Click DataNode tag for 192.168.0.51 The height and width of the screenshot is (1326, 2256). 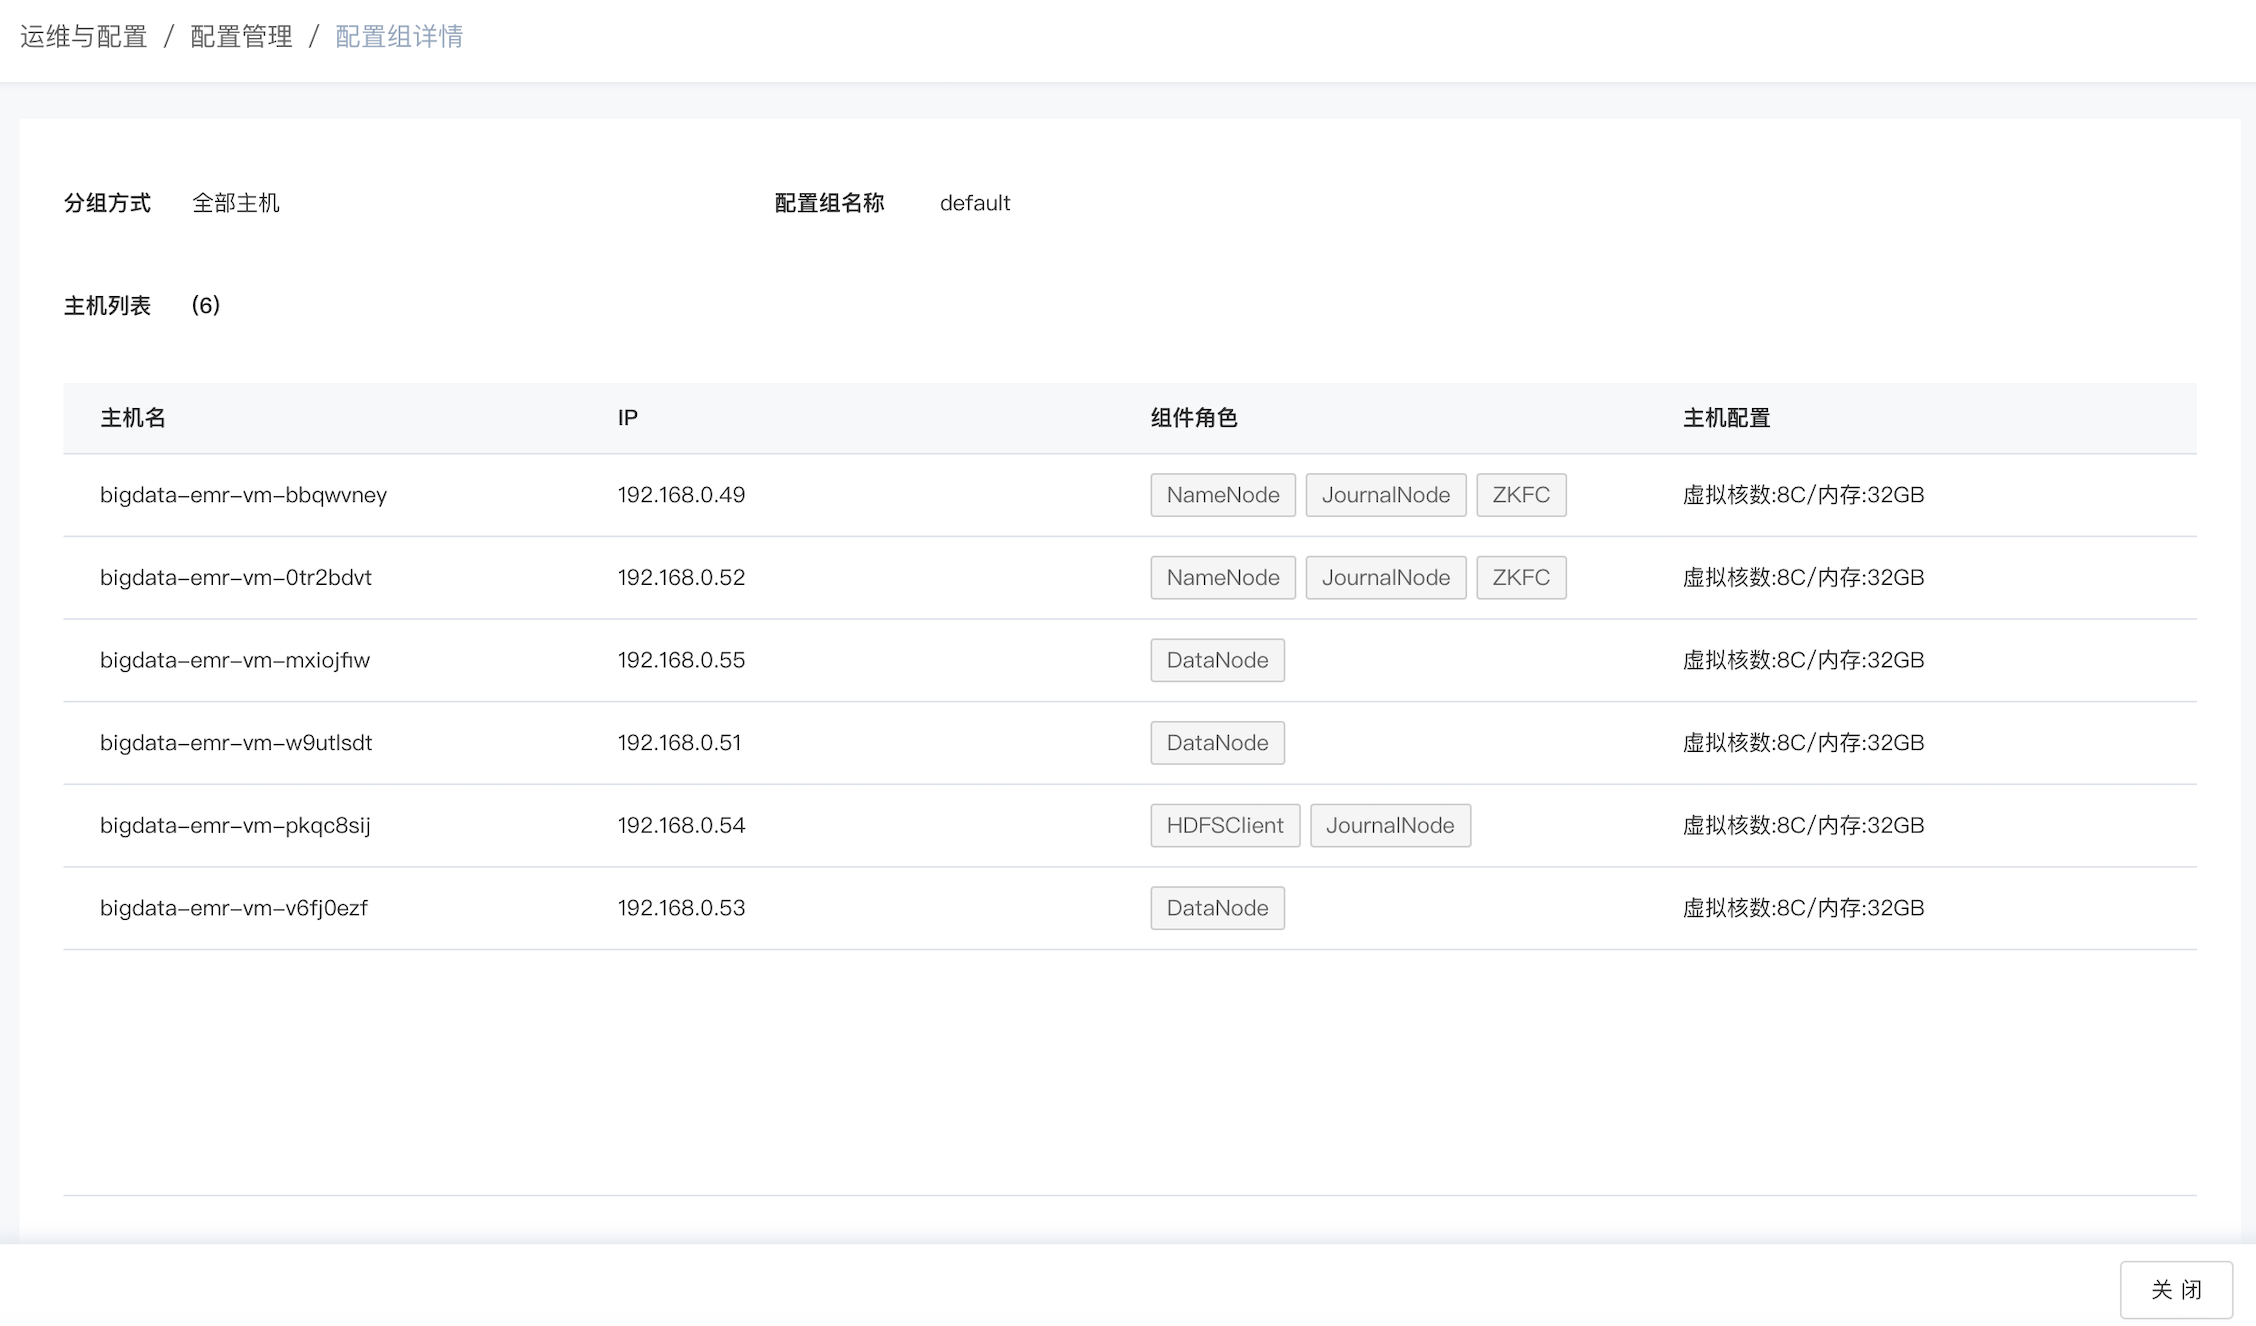point(1217,743)
